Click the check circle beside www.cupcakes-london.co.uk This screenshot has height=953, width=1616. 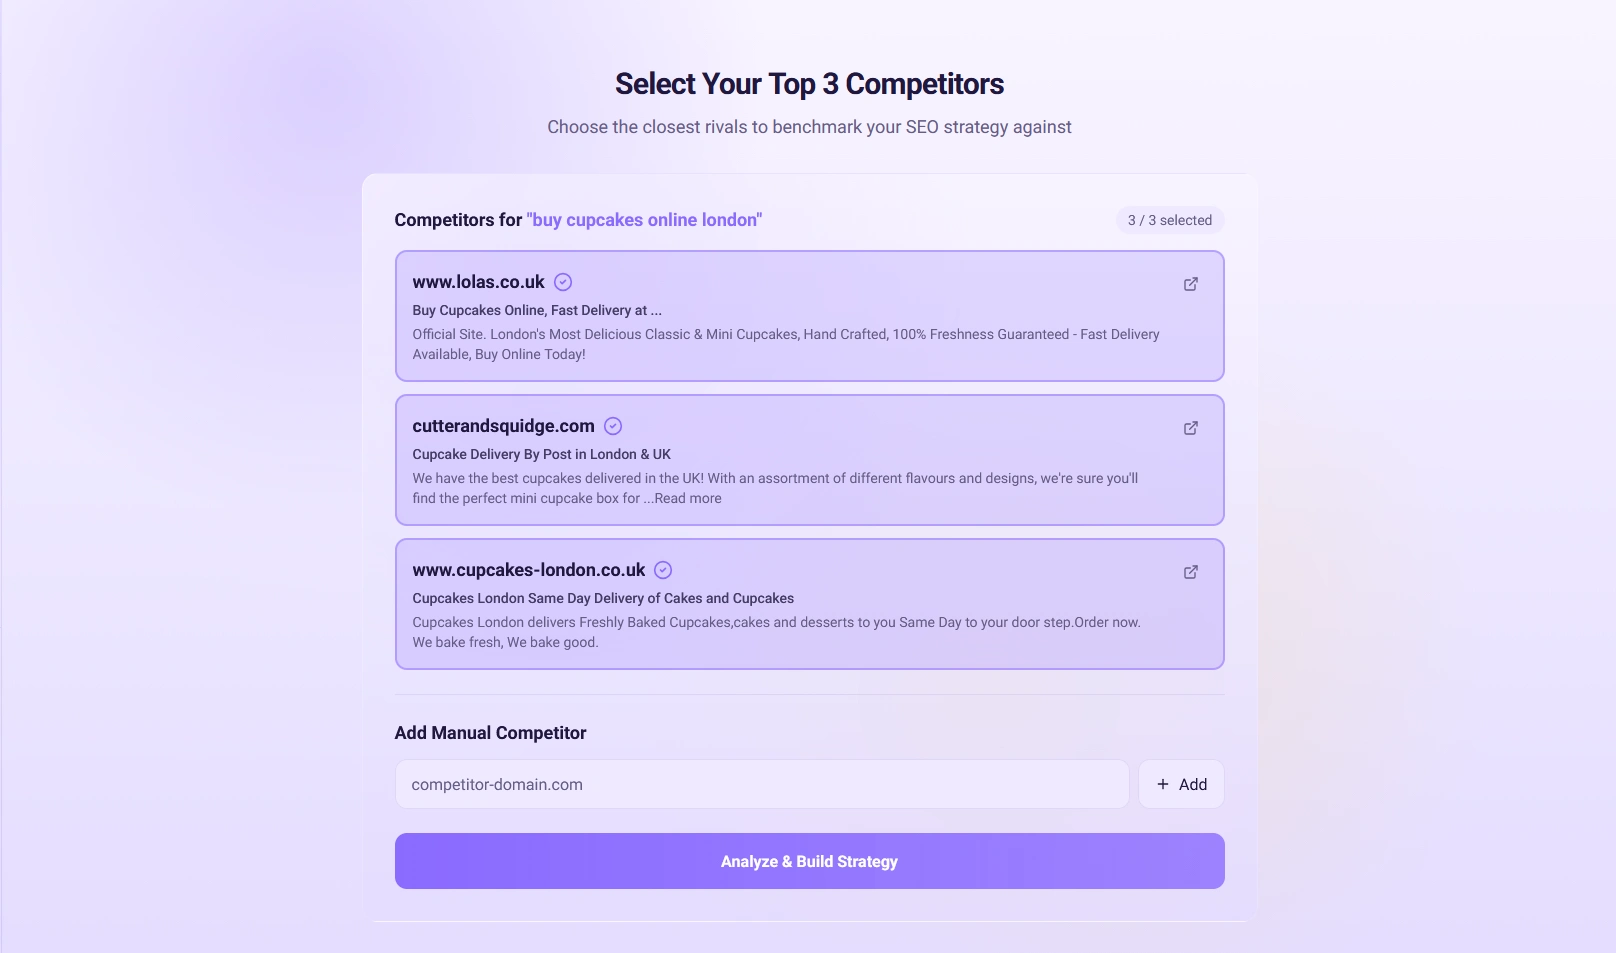point(662,569)
